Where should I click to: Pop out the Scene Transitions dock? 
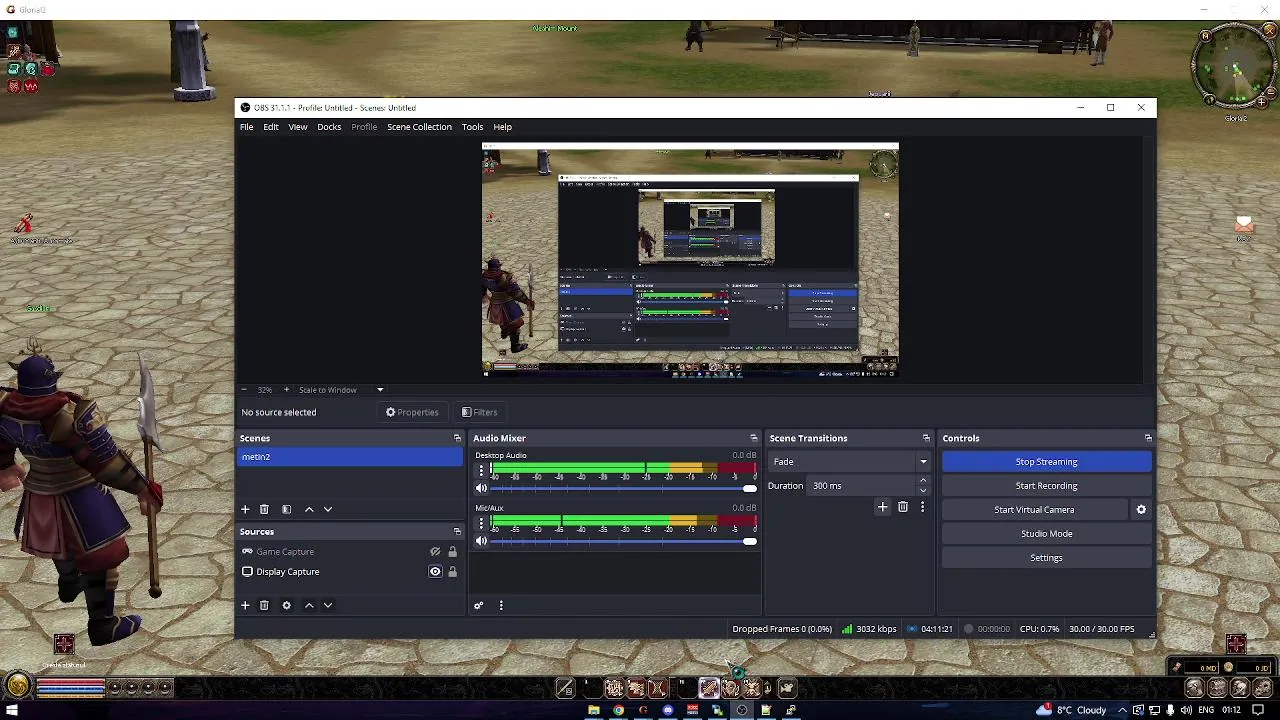pos(926,438)
